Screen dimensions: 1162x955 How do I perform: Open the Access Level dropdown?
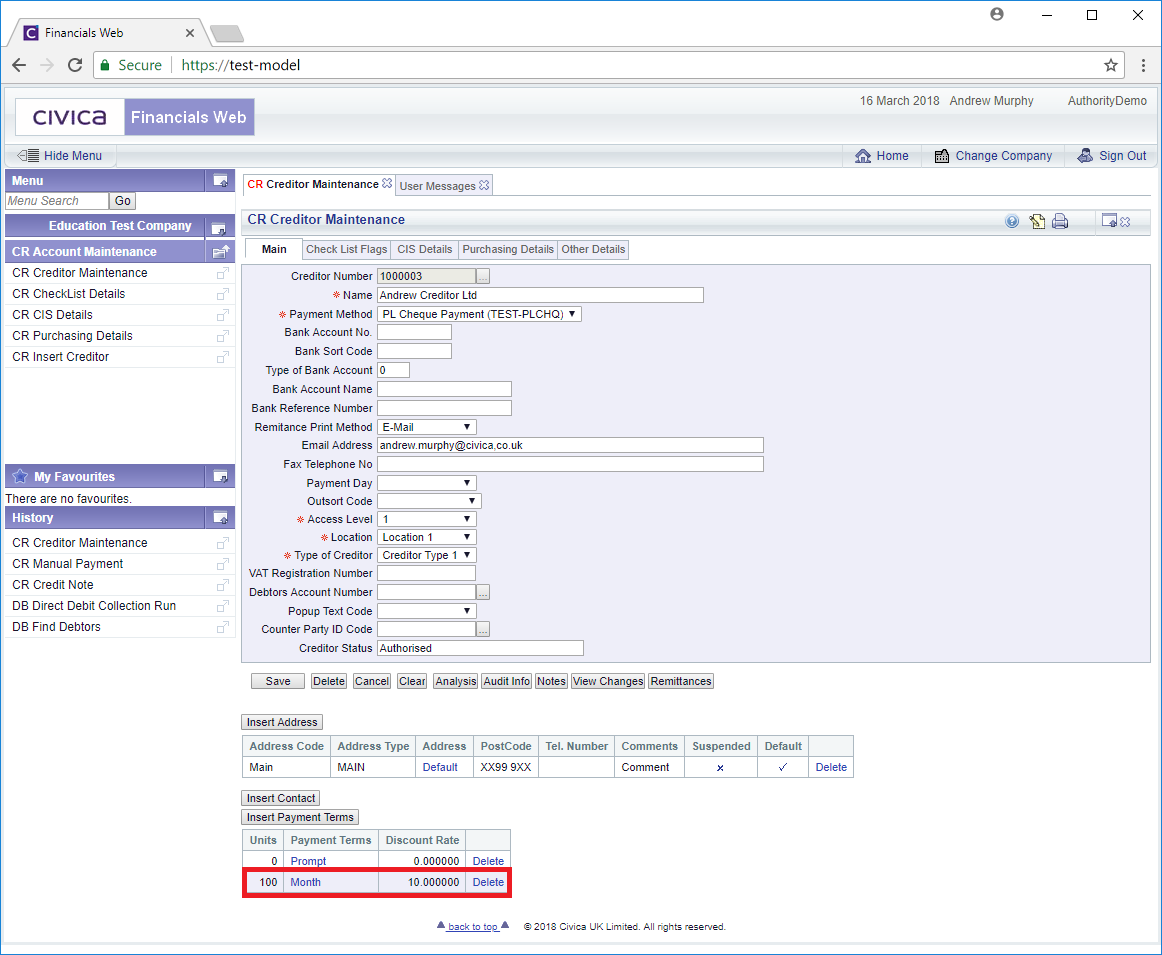coord(427,519)
